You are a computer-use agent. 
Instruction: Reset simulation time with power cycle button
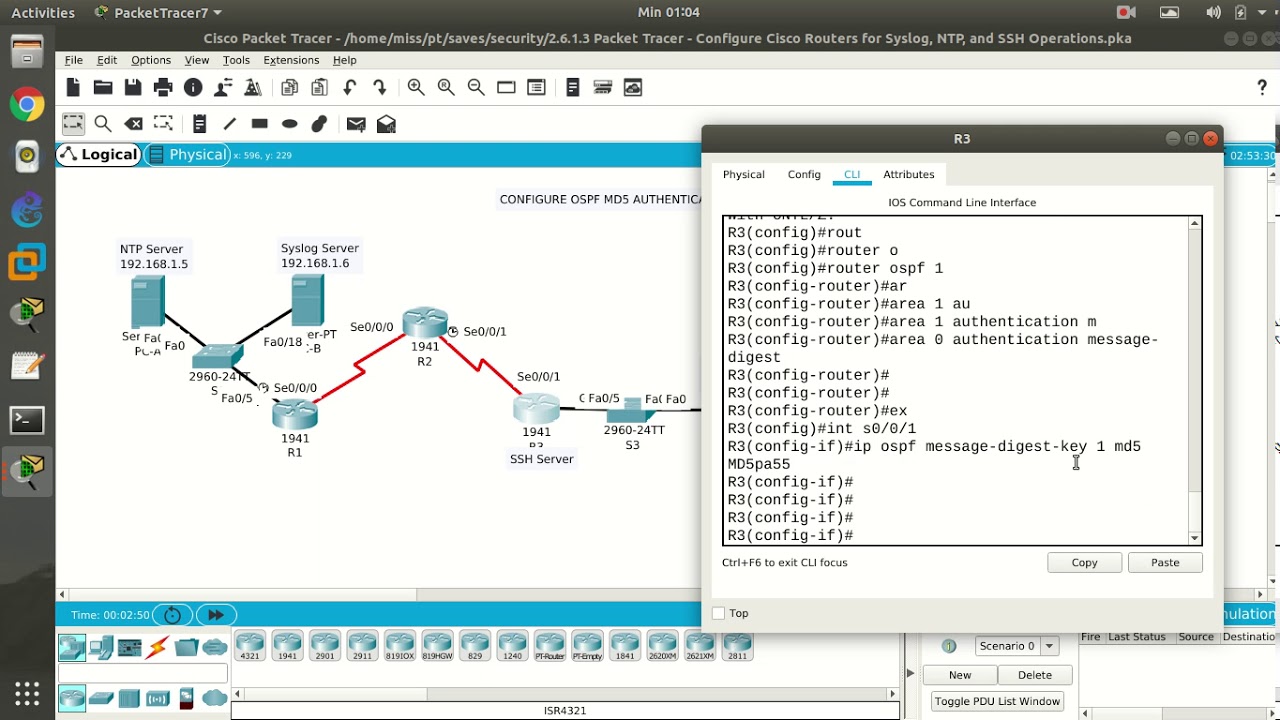[172, 615]
